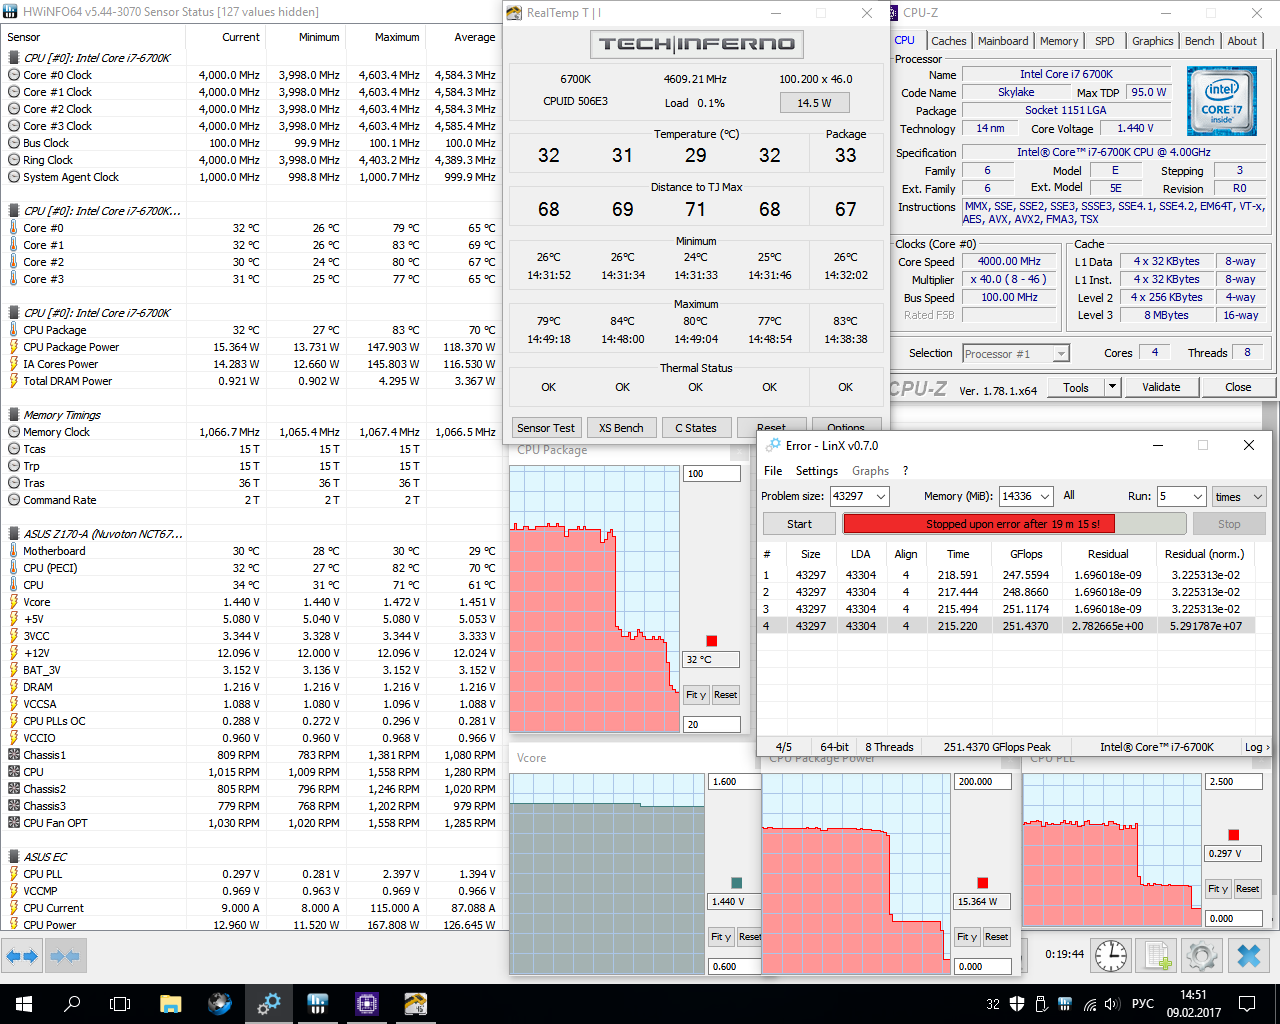The image size is (1280, 1024).
Task: Select the Vcore row in HWiNFO sensor list
Action: coord(250,602)
